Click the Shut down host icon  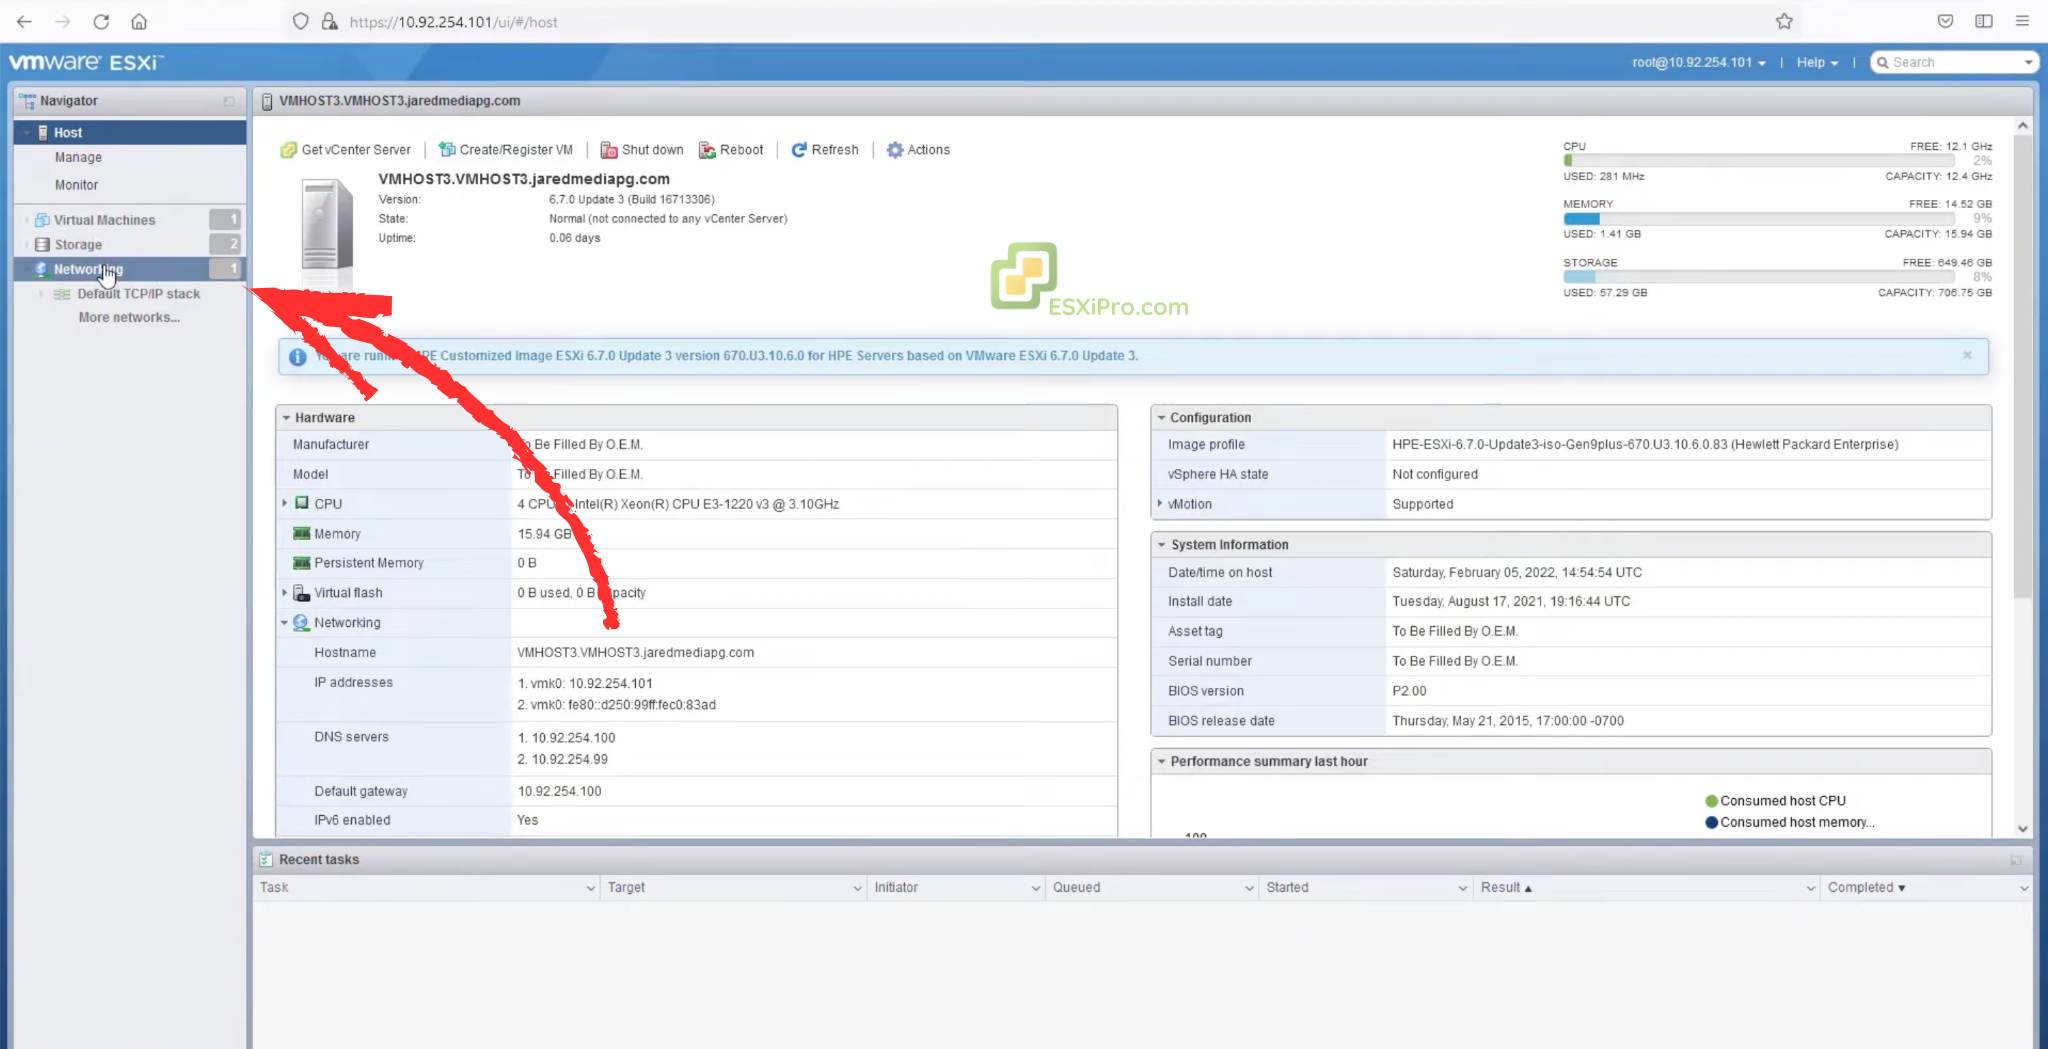609,149
